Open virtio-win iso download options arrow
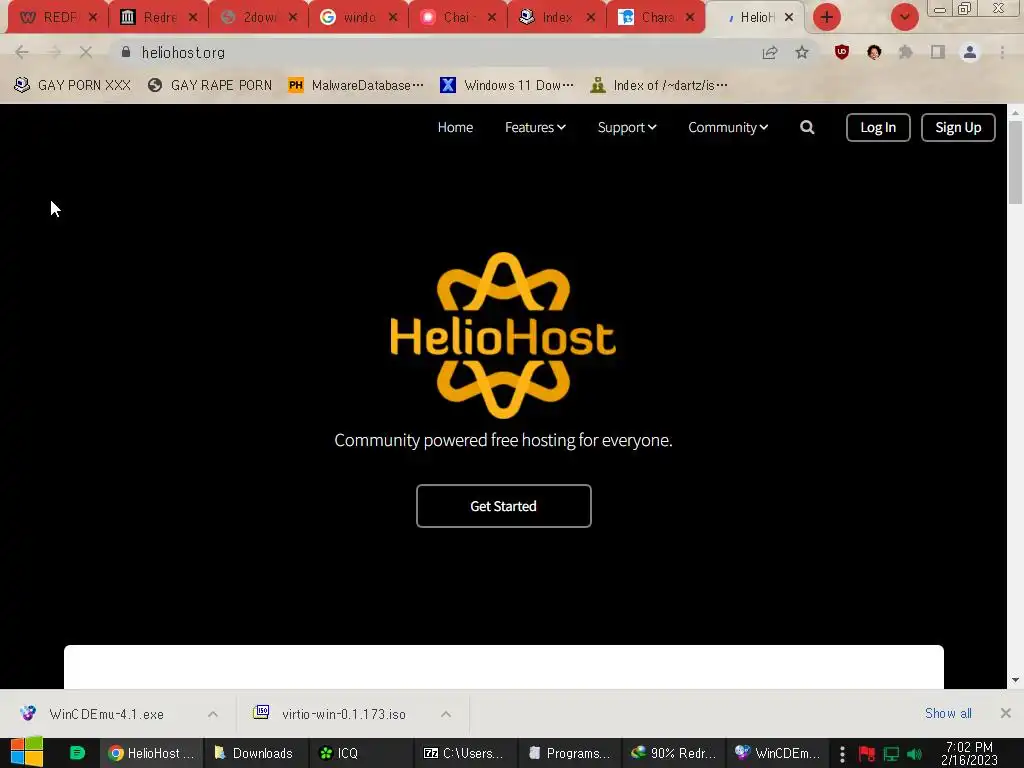Viewport: 1024px width, 768px height. click(x=446, y=714)
